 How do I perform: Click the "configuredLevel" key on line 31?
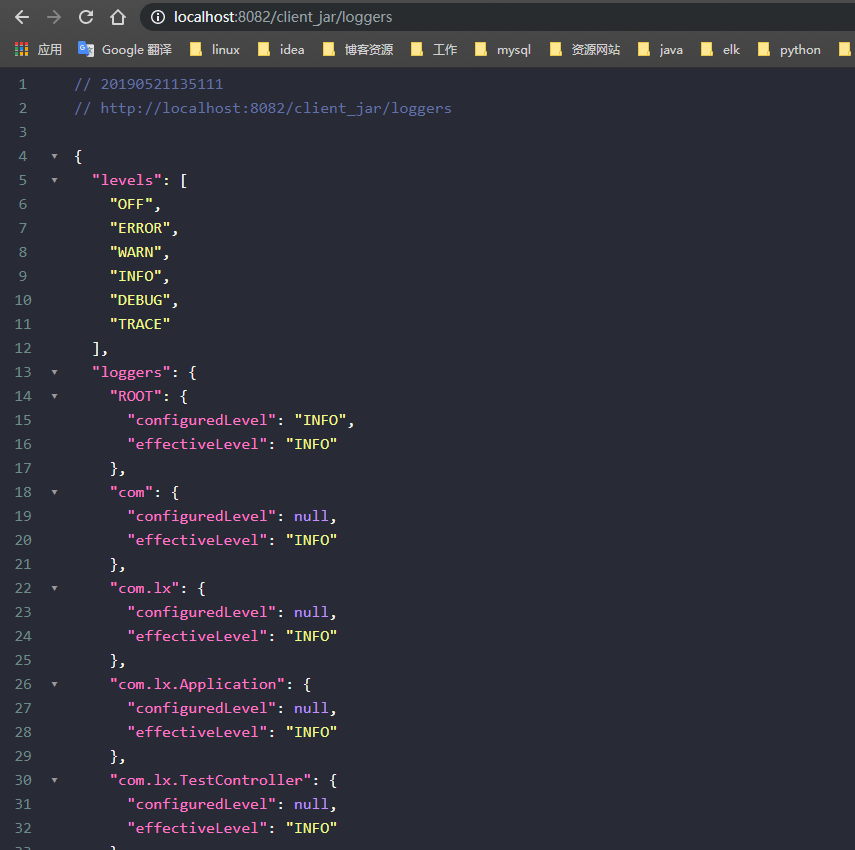tap(202, 804)
